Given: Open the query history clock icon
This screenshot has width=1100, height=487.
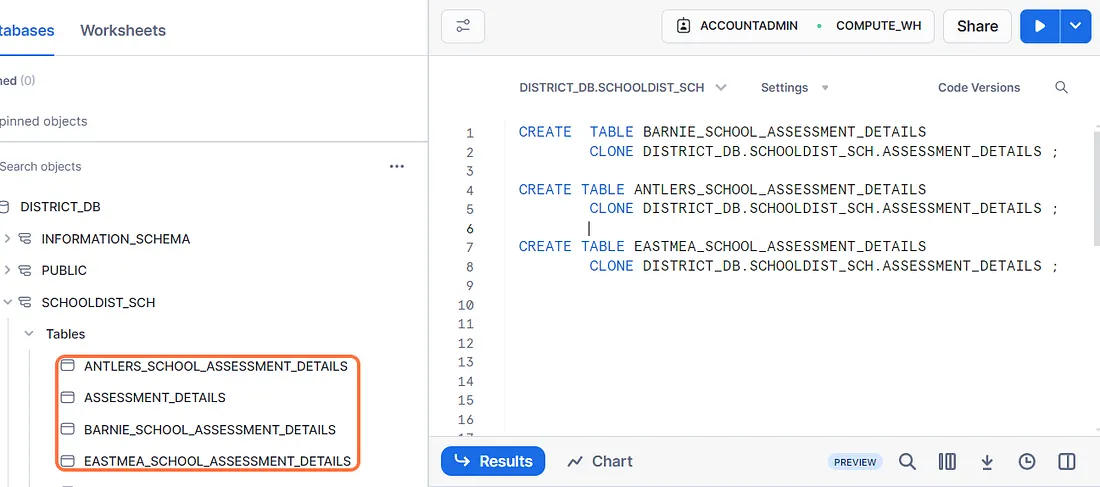Looking at the screenshot, I should click(1027, 461).
